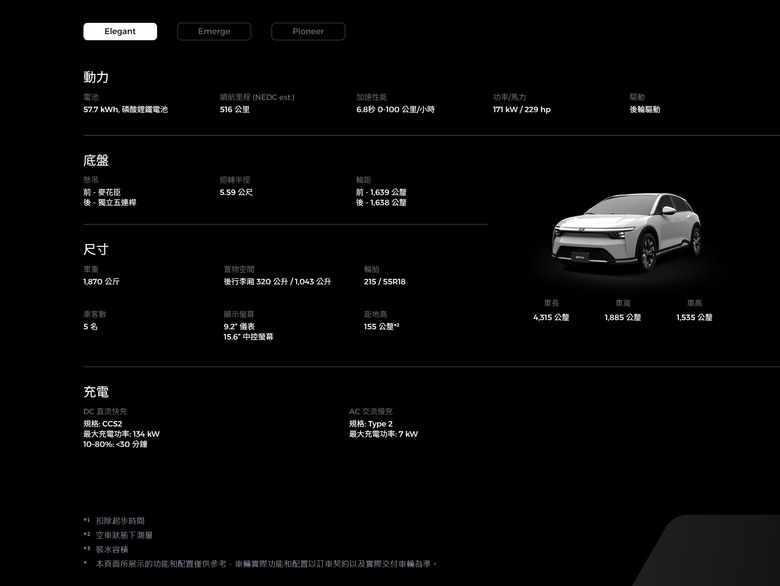Screen dimensions: 780x586
Task: Click the 10-80%: <30 分鐘 charge time
Action: pos(115,444)
